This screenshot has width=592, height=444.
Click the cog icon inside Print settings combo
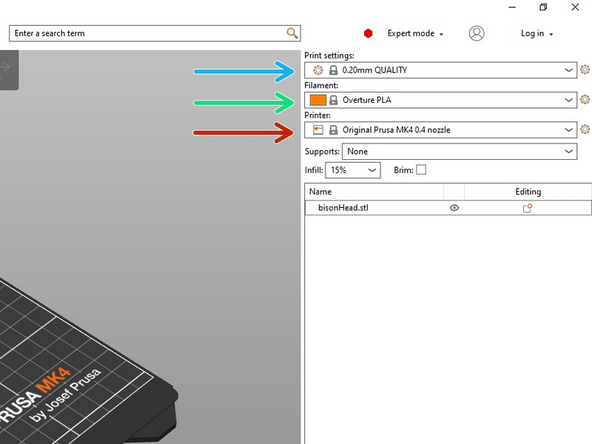pos(318,70)
